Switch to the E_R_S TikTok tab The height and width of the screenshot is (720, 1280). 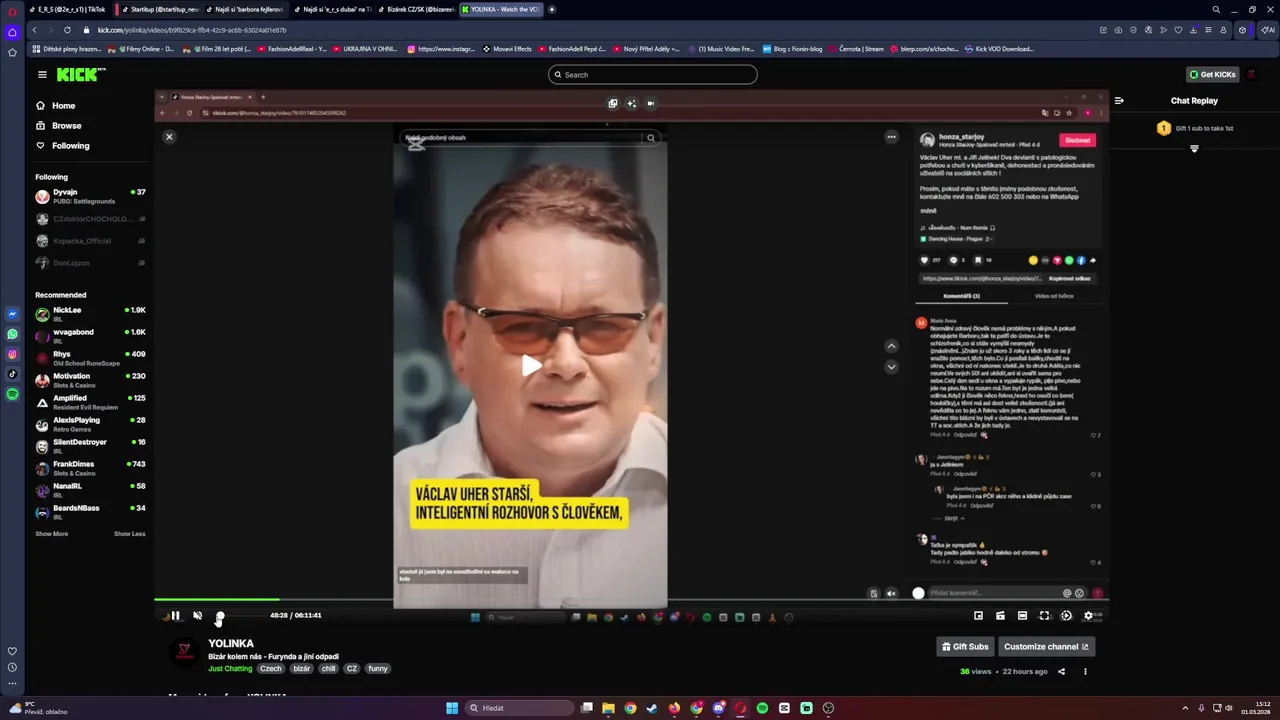click(x=70, y=9)
